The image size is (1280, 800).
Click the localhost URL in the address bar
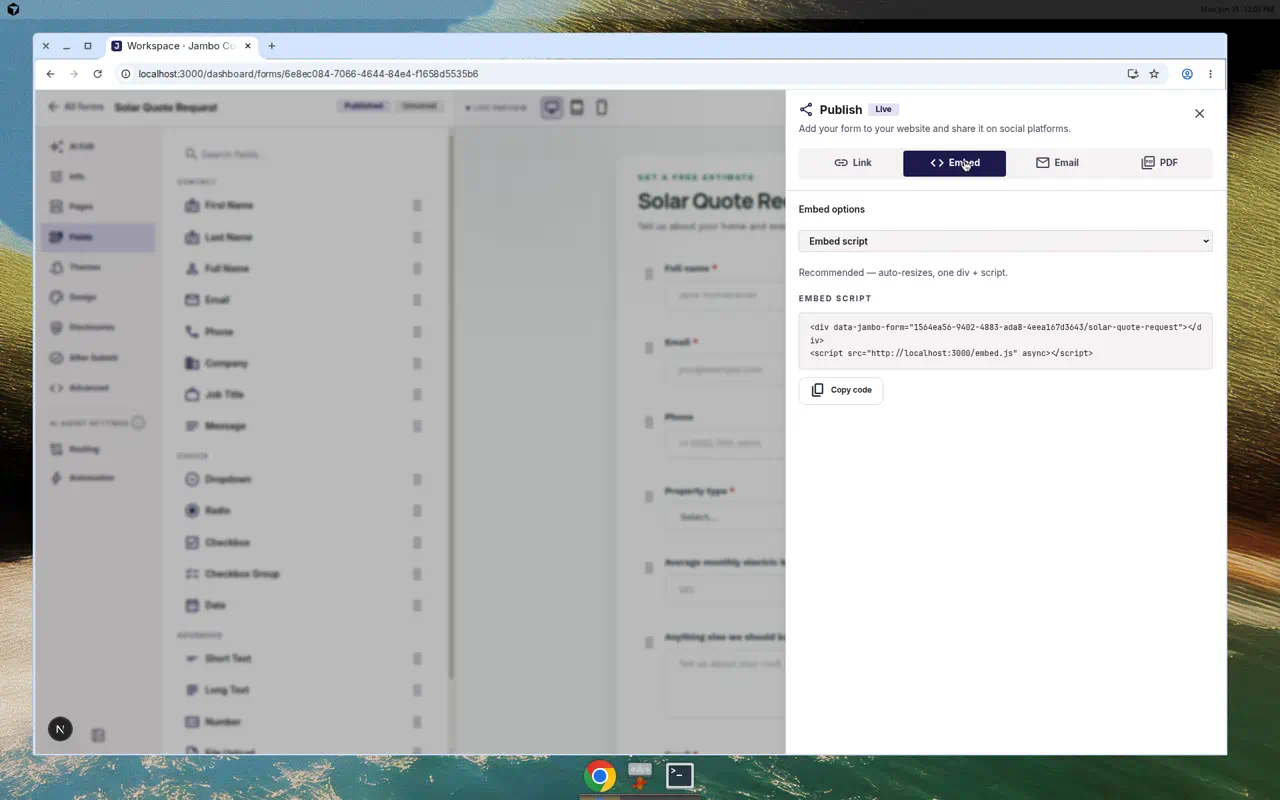click(308, 74)
